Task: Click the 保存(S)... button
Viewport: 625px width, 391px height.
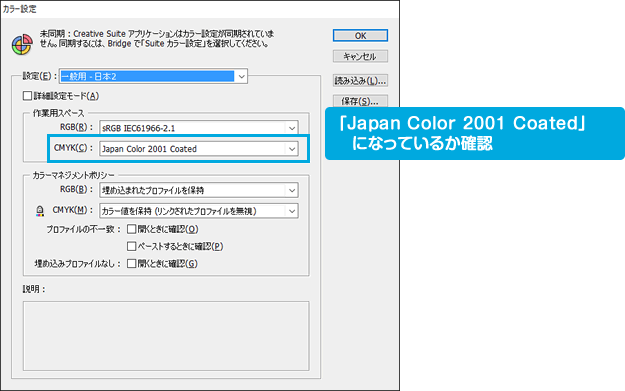Action: point(360,101)
